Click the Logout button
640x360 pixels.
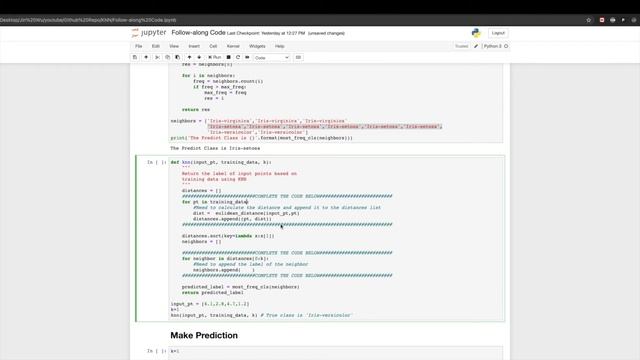coord(498,33)
